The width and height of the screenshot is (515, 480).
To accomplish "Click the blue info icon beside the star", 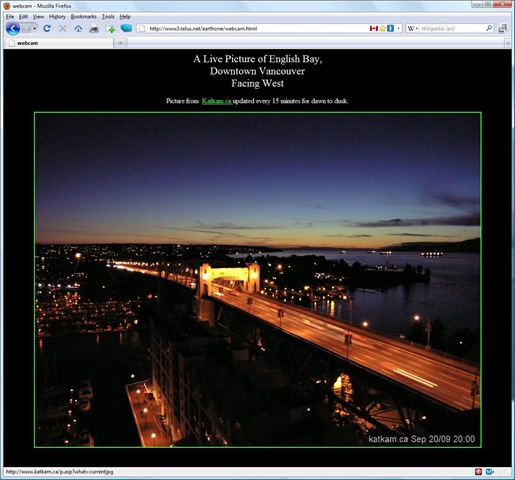I will [x=390, y=29].
